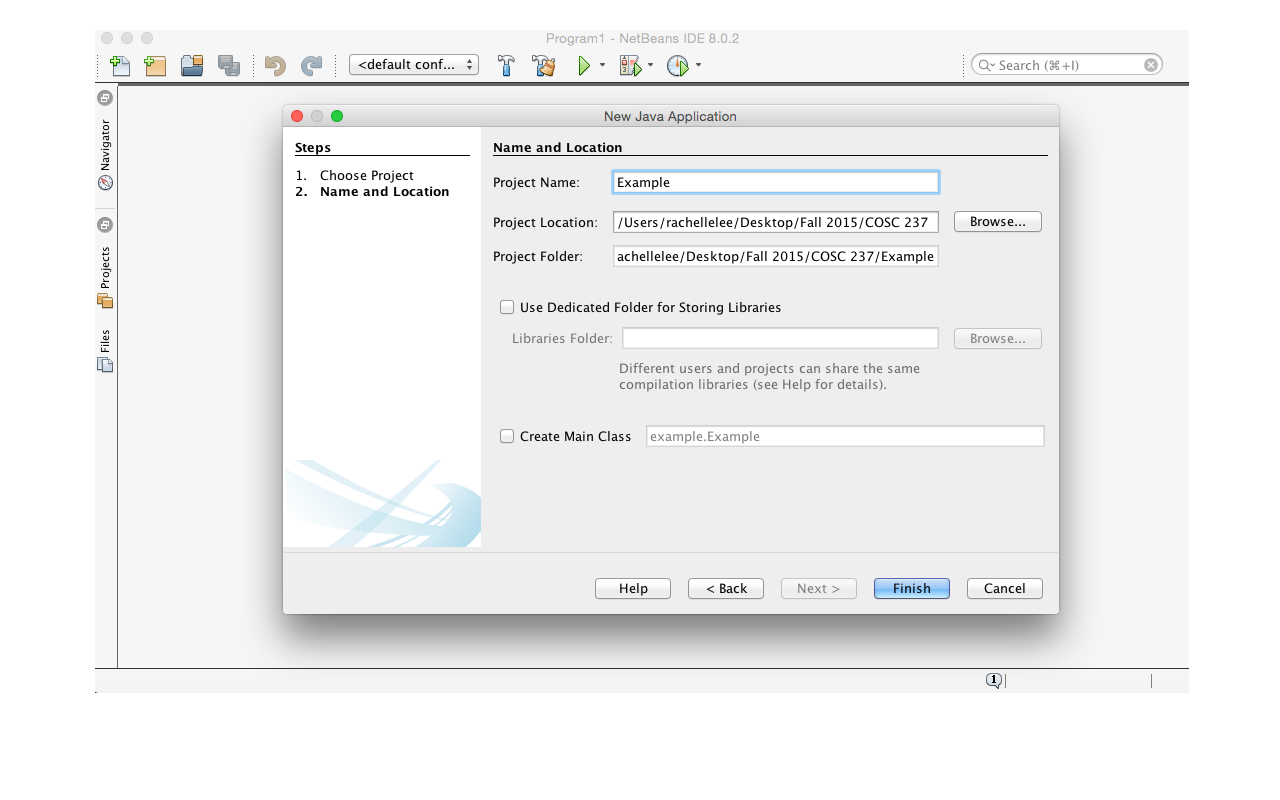Click inside the Project Name field
This screenshot has width=1280, height=800.
[x=775, y=182]
